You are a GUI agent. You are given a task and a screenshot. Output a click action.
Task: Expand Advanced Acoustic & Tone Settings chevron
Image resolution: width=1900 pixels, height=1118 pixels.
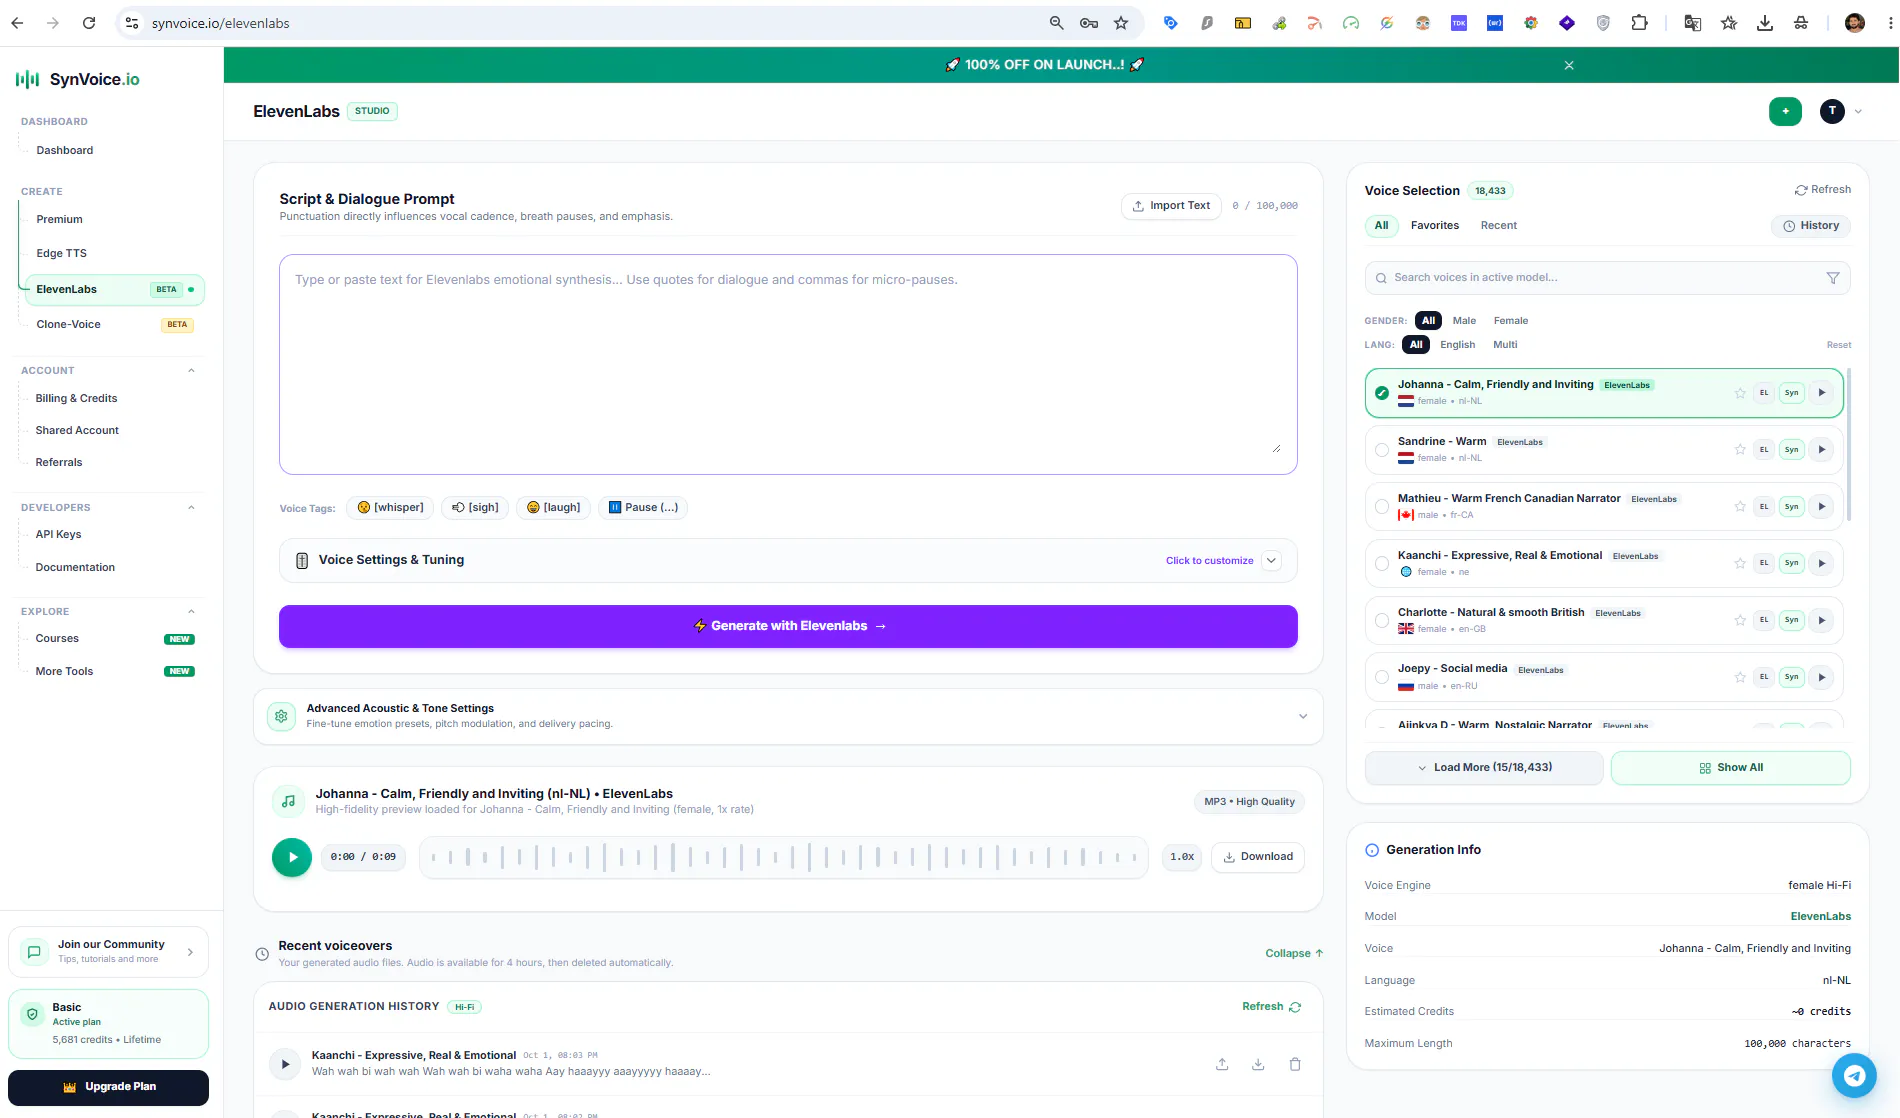(1302, 716)
